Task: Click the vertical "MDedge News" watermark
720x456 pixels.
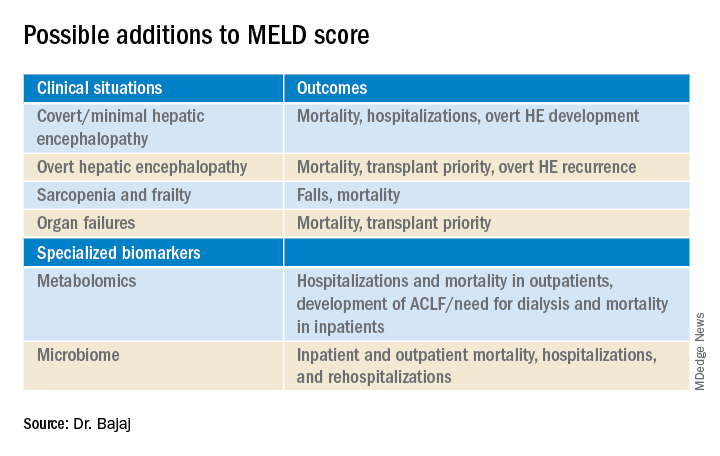Action: point(701,350)
